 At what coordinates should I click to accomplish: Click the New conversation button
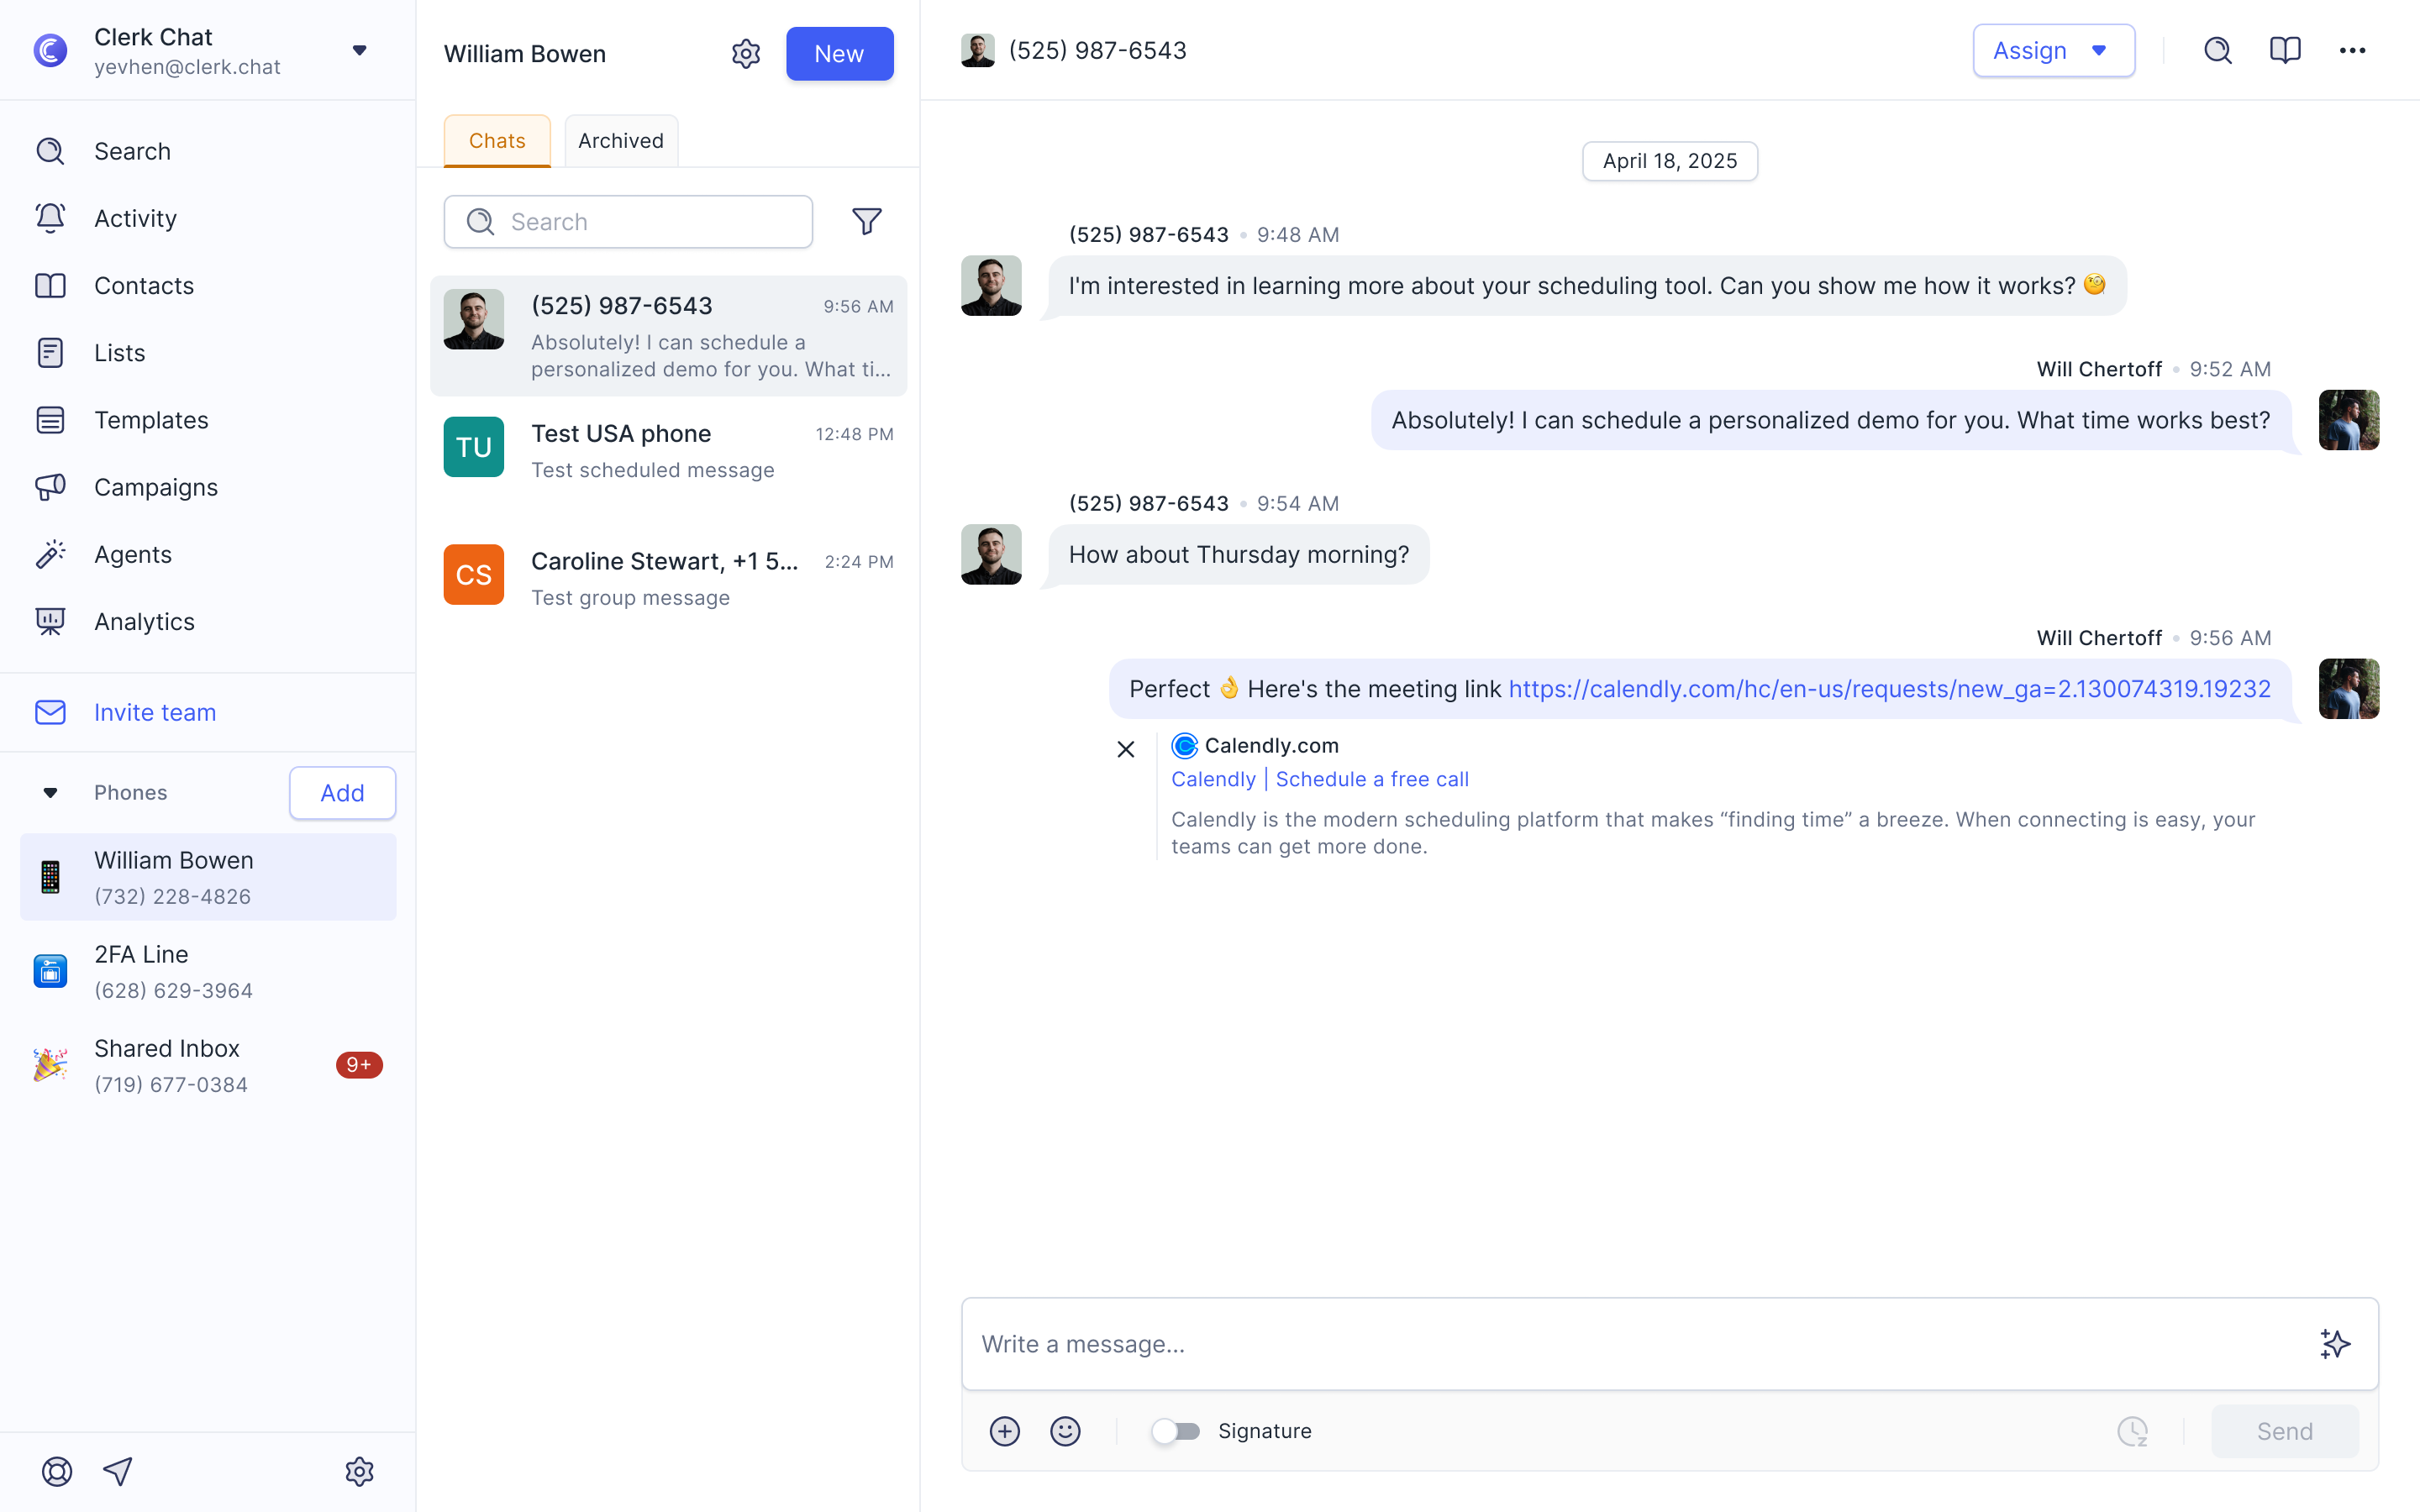coord(839,54)
